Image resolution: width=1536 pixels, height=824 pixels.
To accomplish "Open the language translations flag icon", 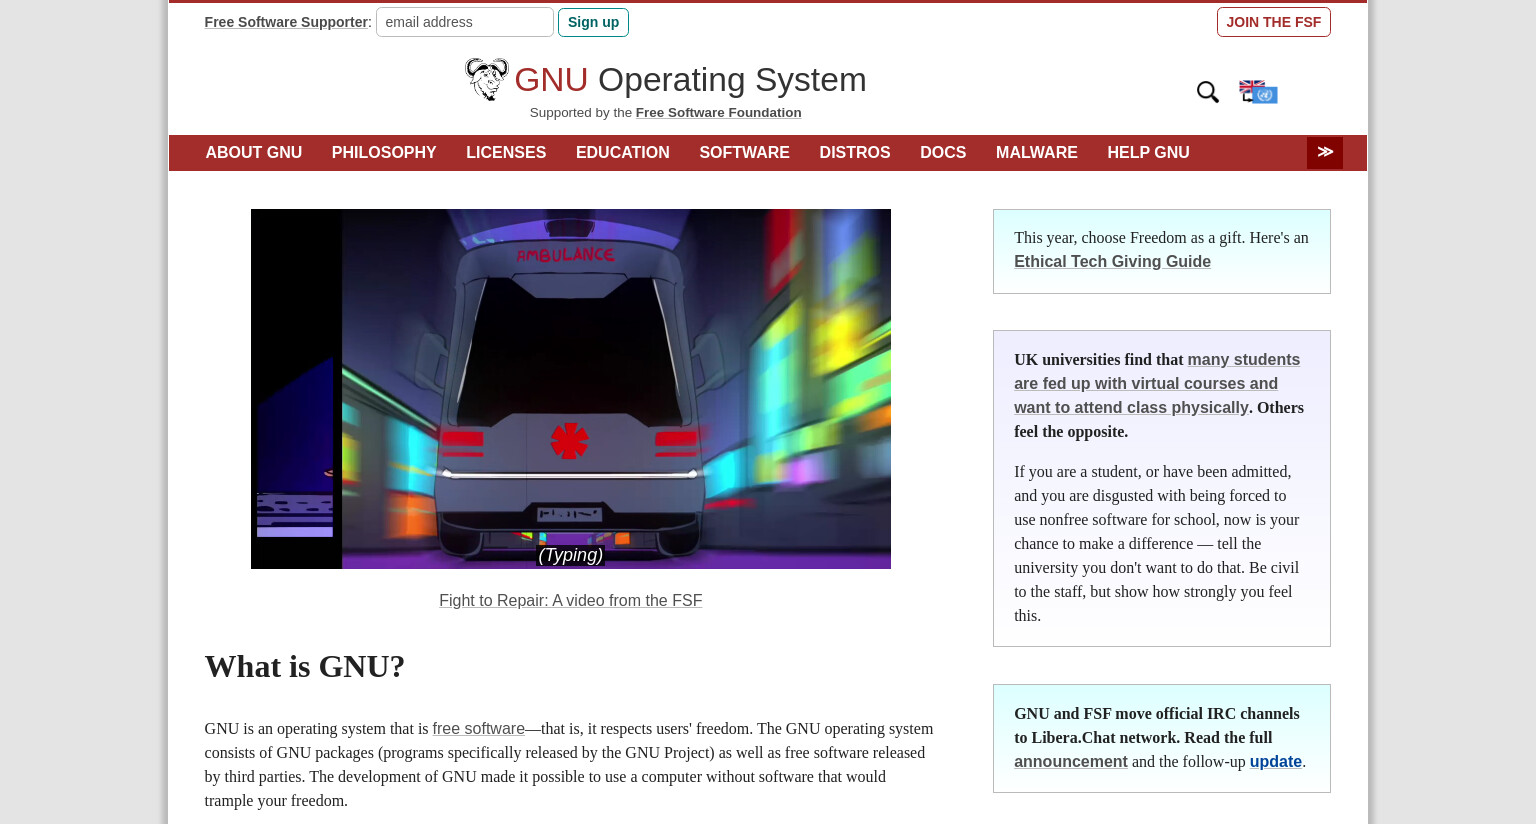I will coord(1258,92).
